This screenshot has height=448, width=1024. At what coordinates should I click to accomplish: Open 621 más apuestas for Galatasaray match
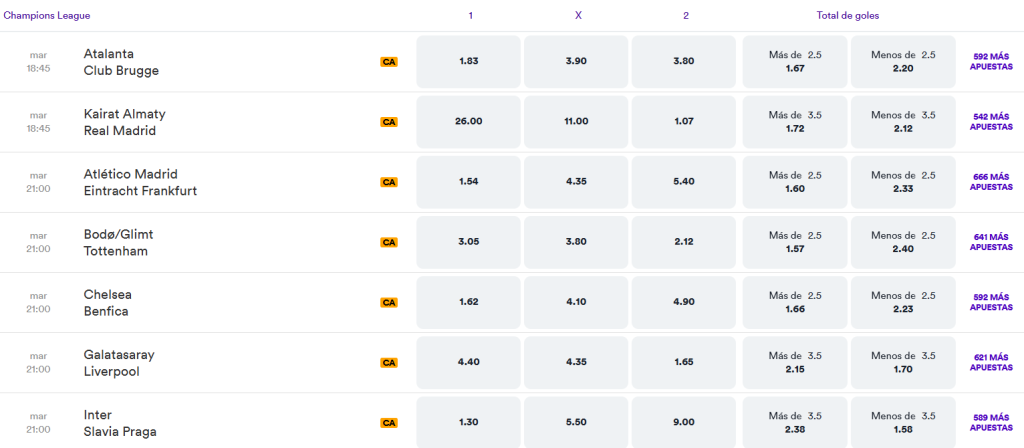tap(991, 362)
